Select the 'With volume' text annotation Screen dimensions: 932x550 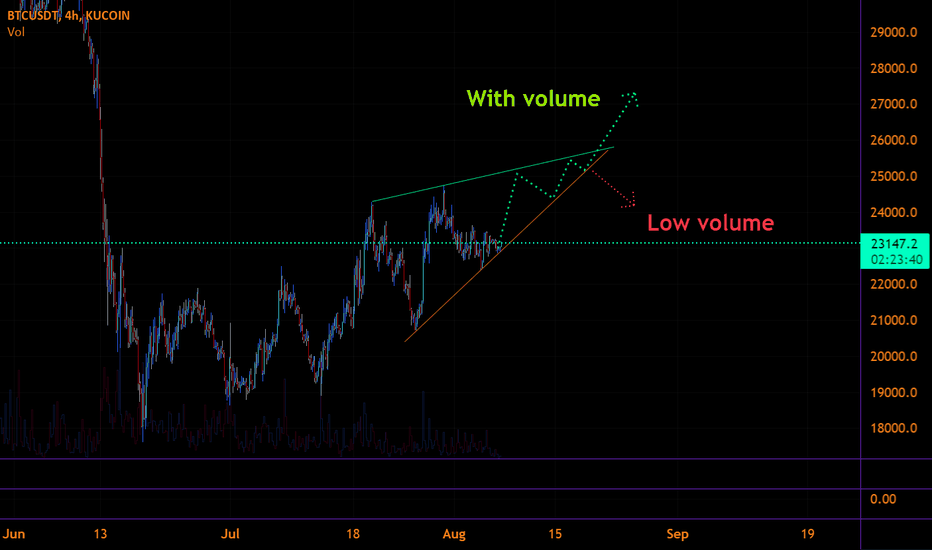[x=533, y=99]
